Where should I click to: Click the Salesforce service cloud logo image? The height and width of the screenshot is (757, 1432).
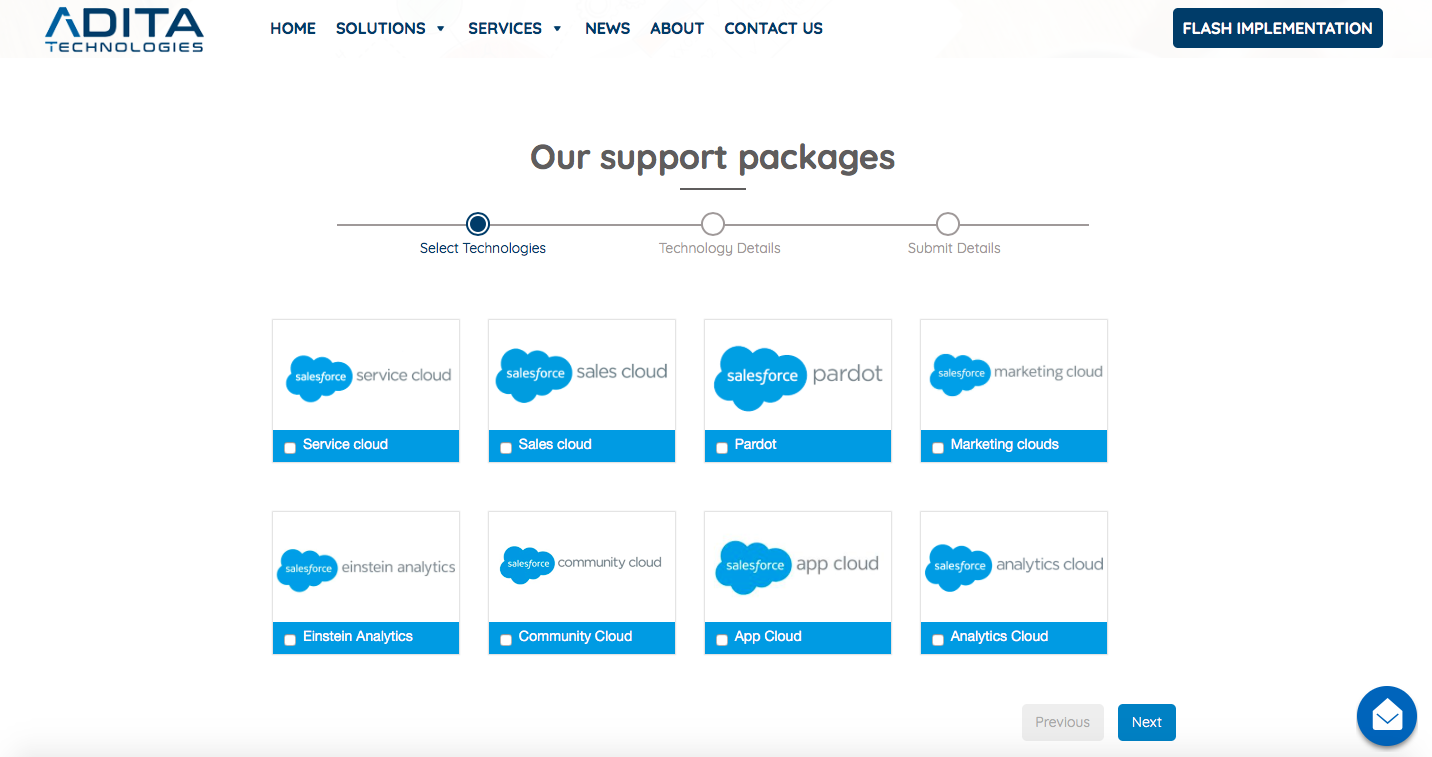(368, 378)
